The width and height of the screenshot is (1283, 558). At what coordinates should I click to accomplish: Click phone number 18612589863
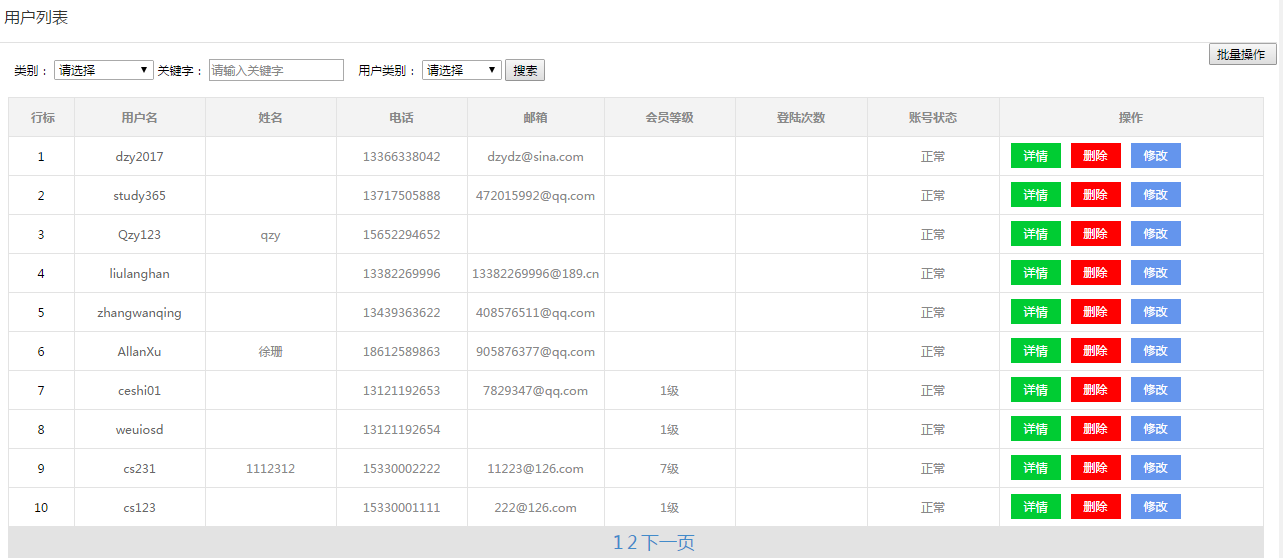point(401,352)
